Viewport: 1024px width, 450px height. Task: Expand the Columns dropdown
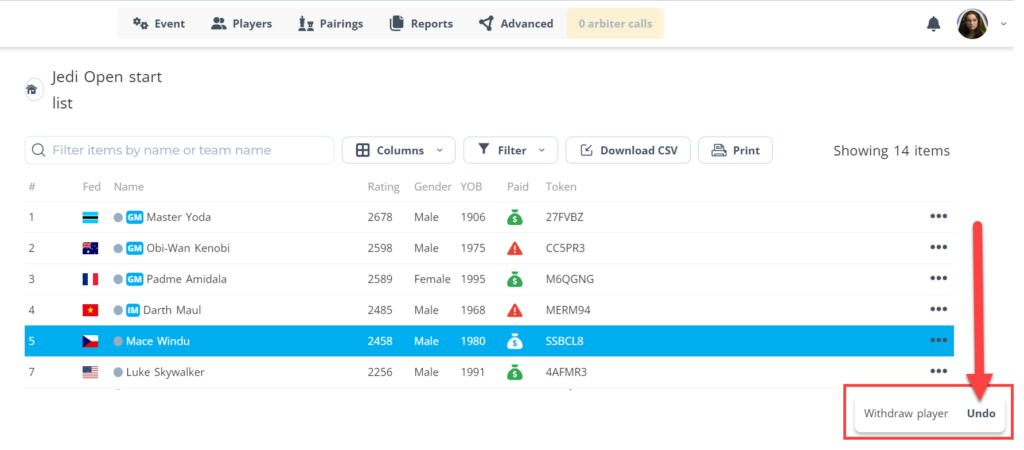coord(399,150)
